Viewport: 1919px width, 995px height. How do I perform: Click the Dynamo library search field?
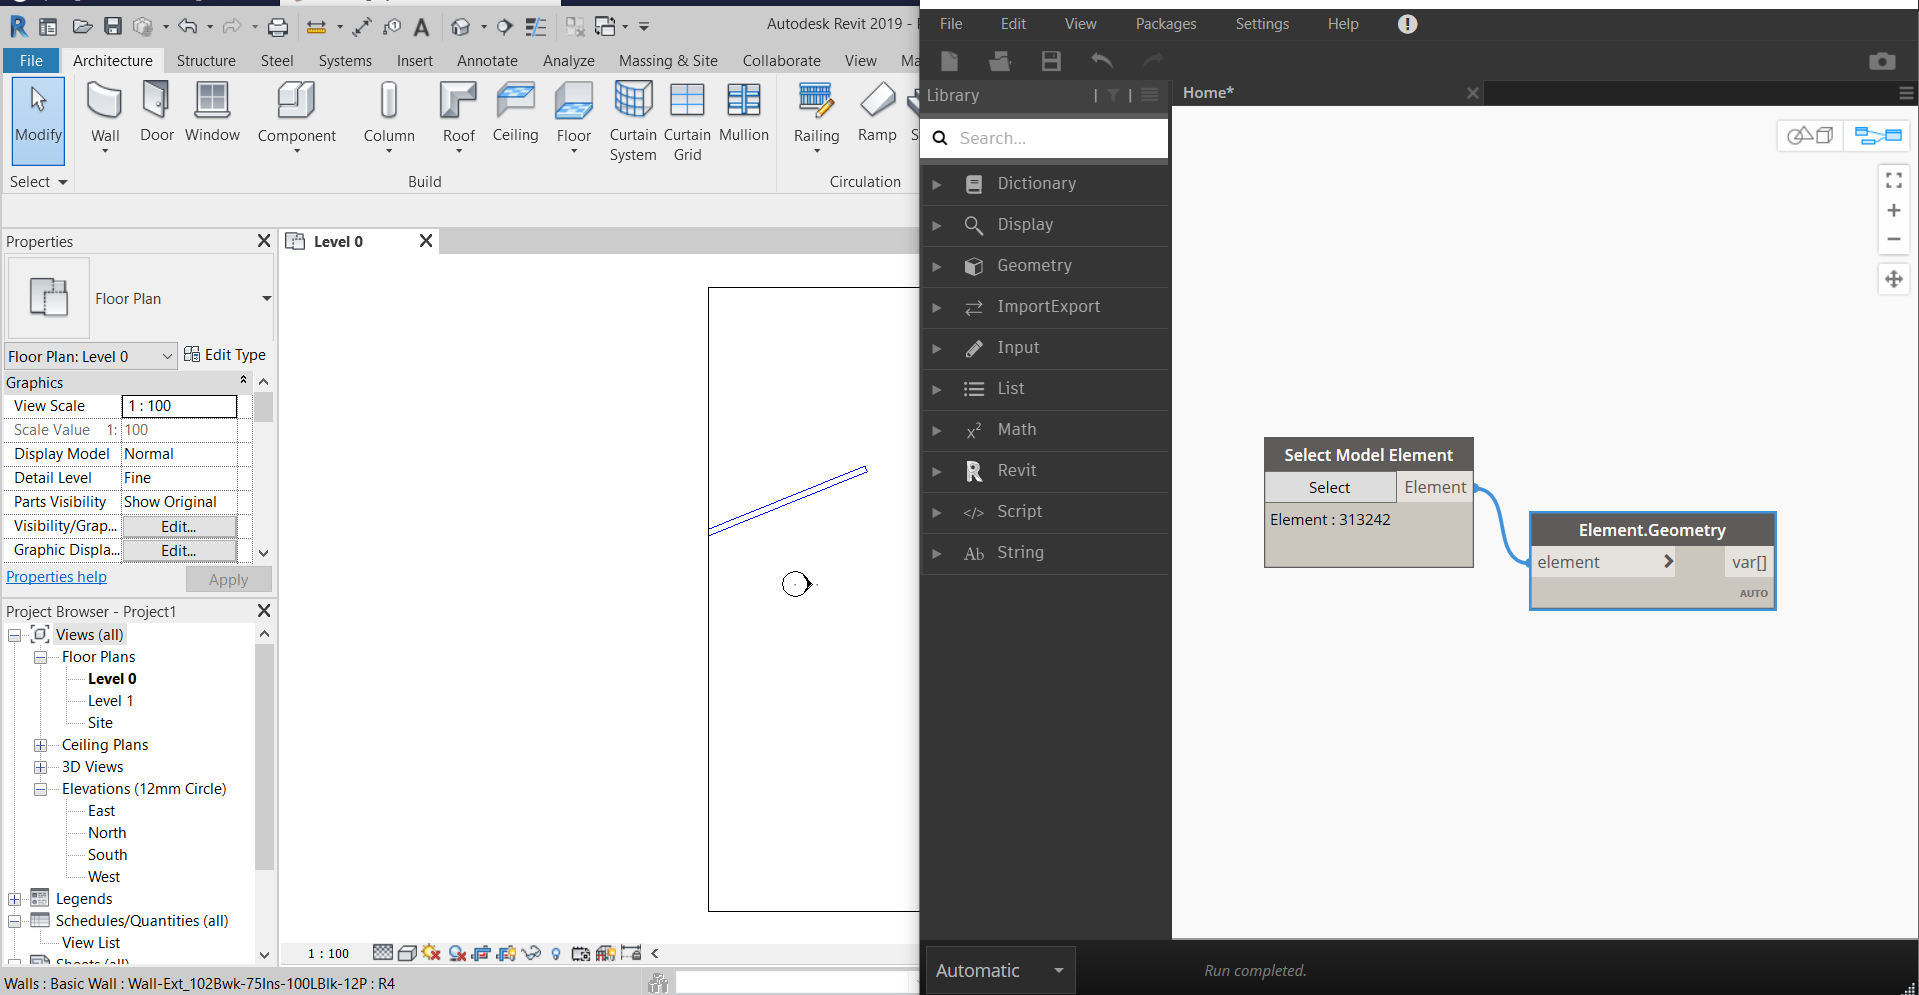point(1044,138)
